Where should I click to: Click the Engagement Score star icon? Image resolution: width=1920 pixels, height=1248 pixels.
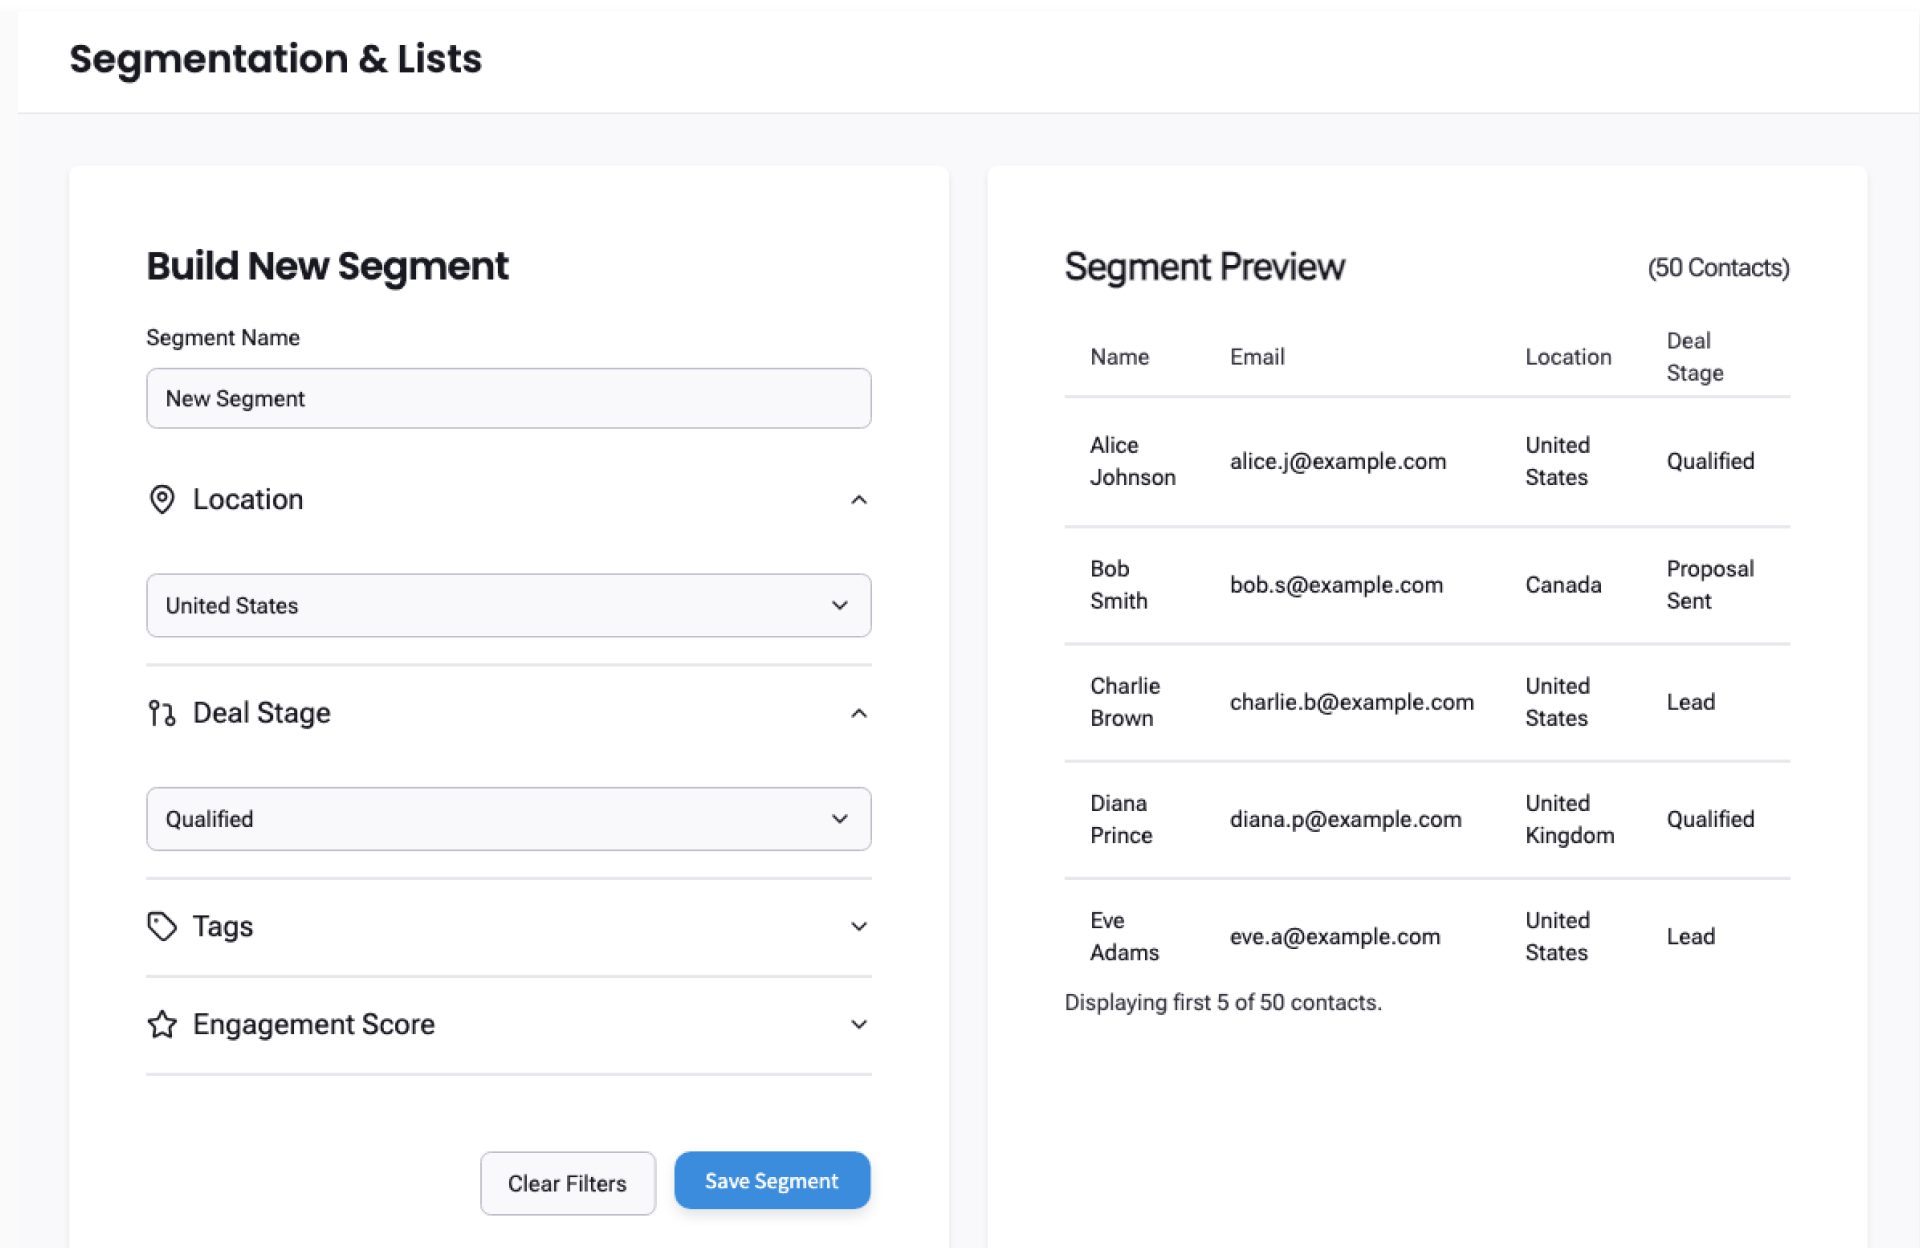[x=162, y=1024]
